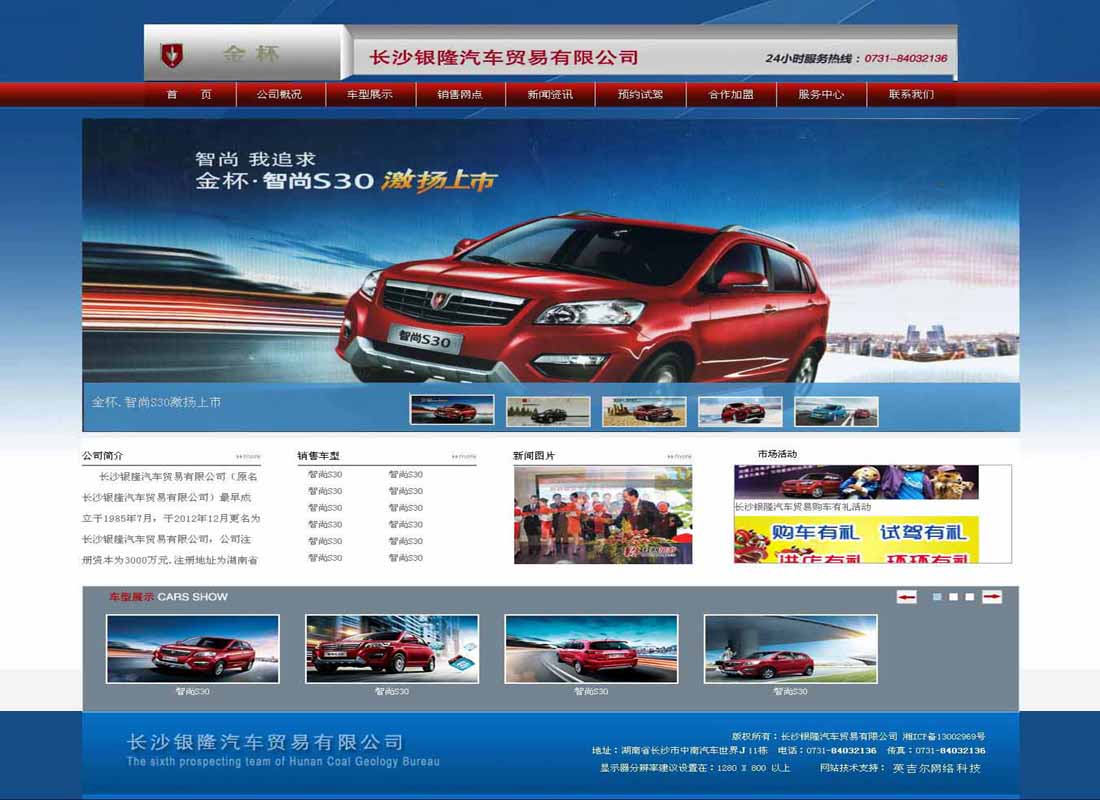Click 'more' beside 销售车型 heading
Screen dimensions: 1100x800
pos(464,457)
